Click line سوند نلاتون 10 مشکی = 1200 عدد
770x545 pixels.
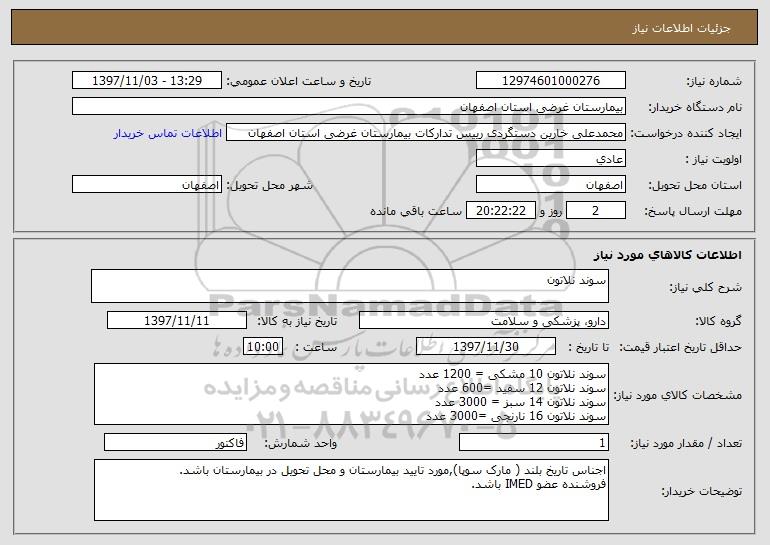[512, 375]
